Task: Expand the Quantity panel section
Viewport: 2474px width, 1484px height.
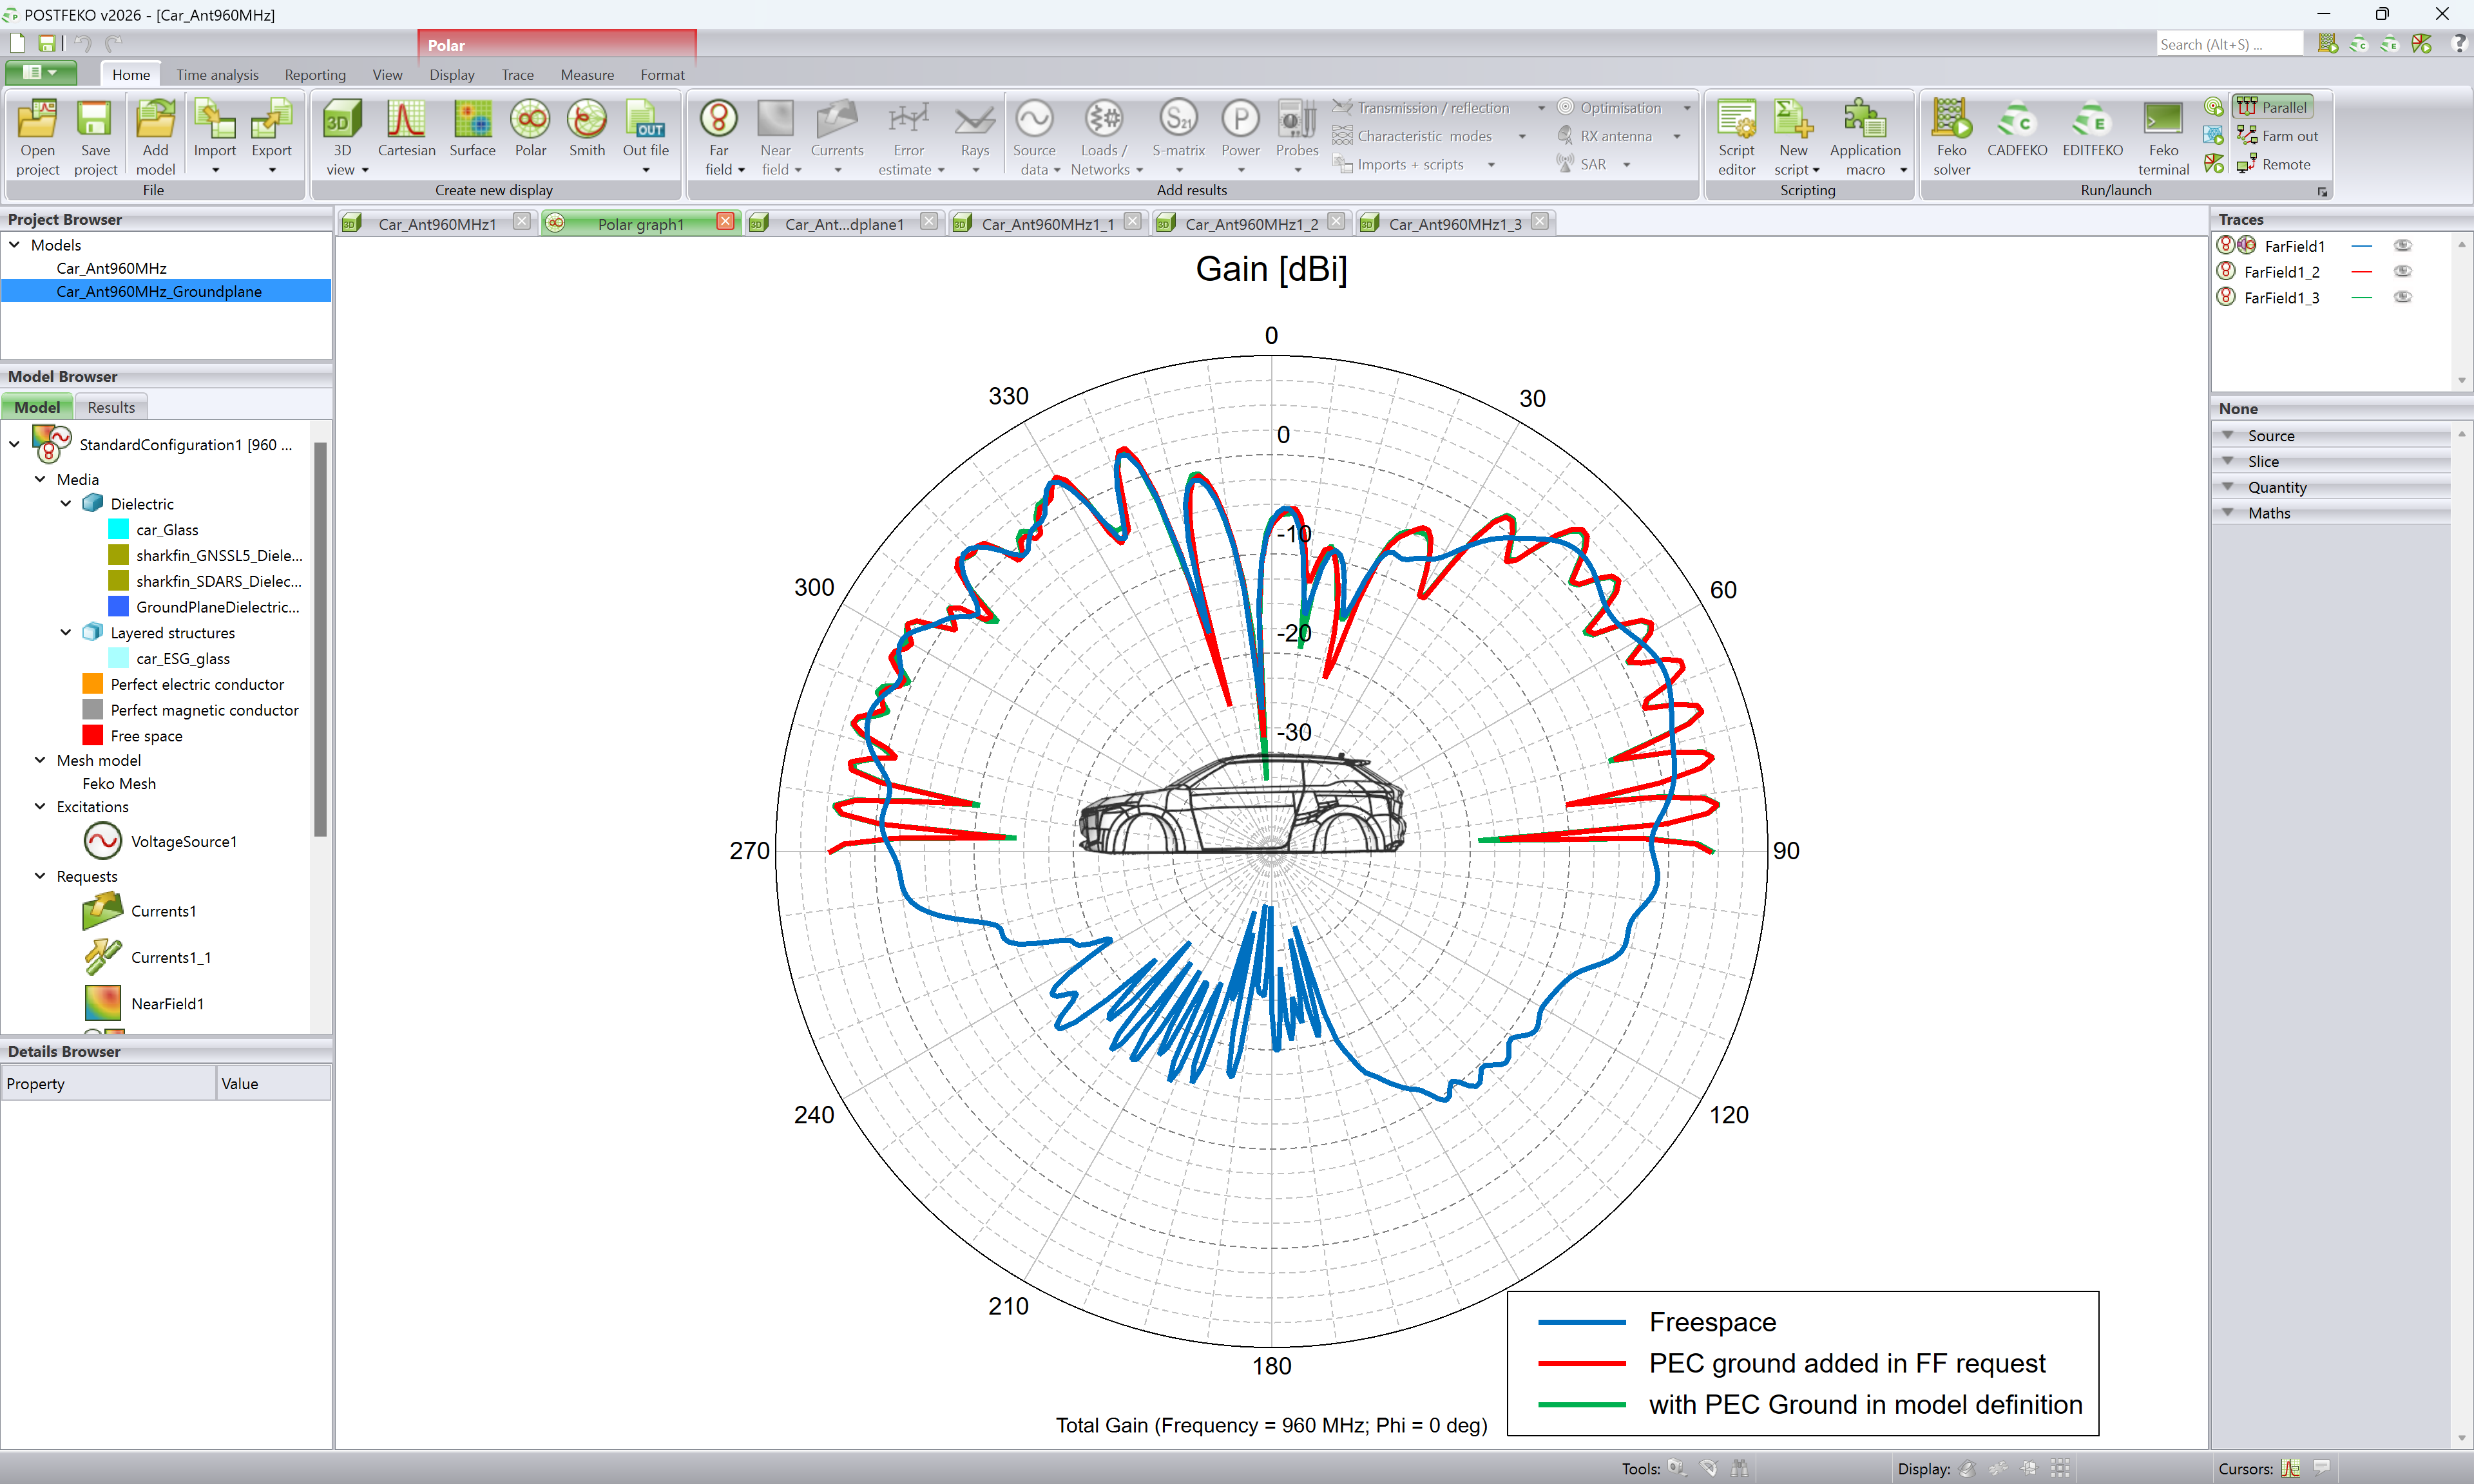Action: point(2330,487)
